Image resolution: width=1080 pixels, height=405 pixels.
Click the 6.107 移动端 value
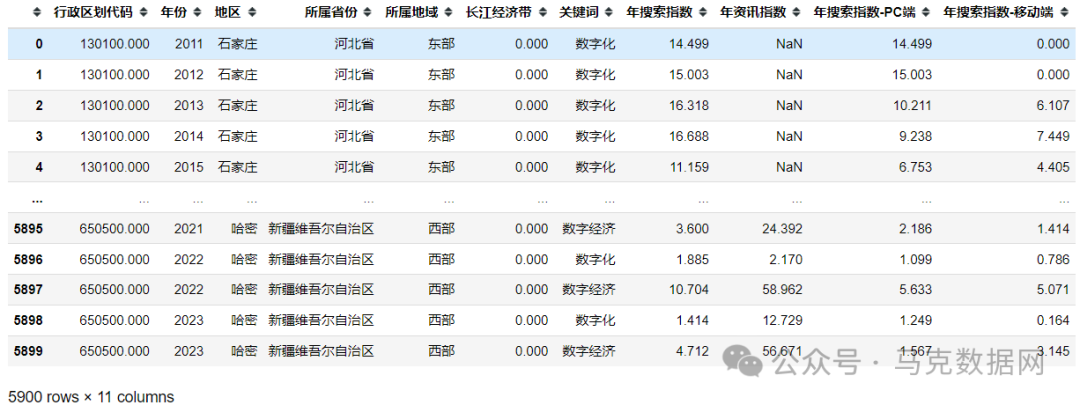click(1054, 105)
